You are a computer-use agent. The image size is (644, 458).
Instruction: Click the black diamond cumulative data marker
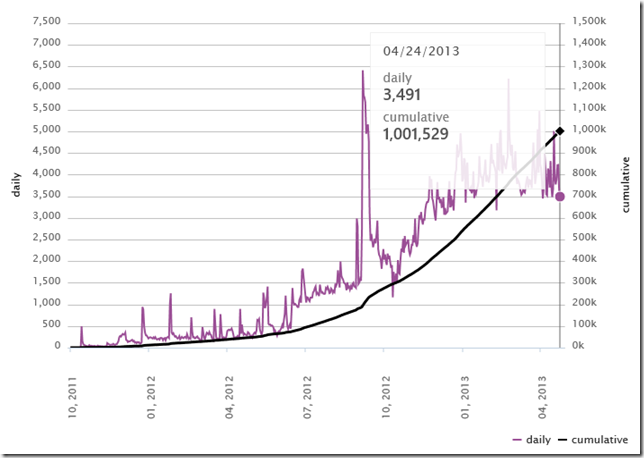tap(560, 130)
